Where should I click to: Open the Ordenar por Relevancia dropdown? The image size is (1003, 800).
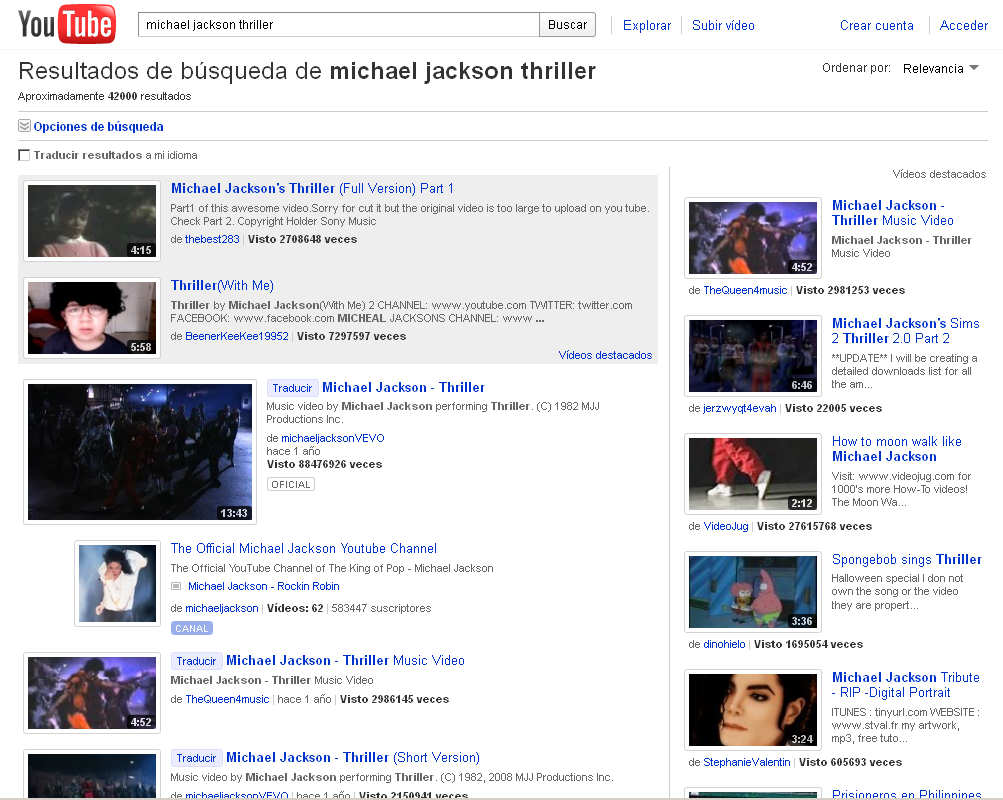(939, 69)
